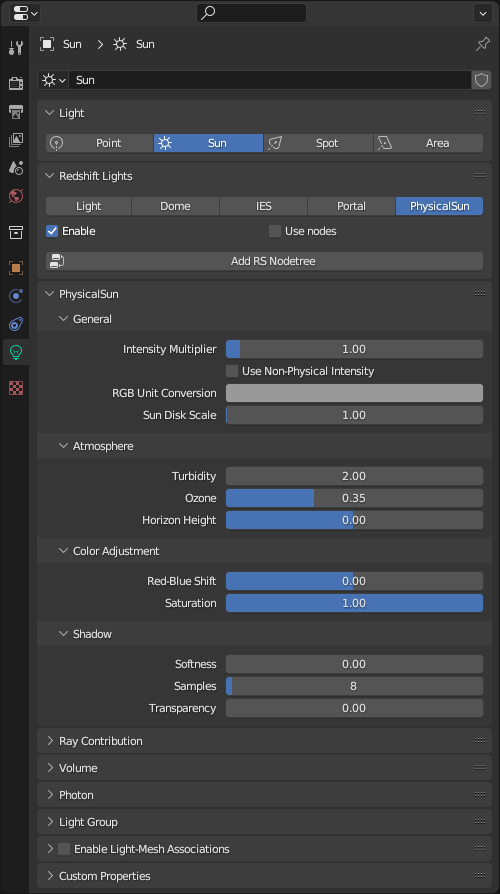Switch Redshift light to Light tab

[88, 206]
